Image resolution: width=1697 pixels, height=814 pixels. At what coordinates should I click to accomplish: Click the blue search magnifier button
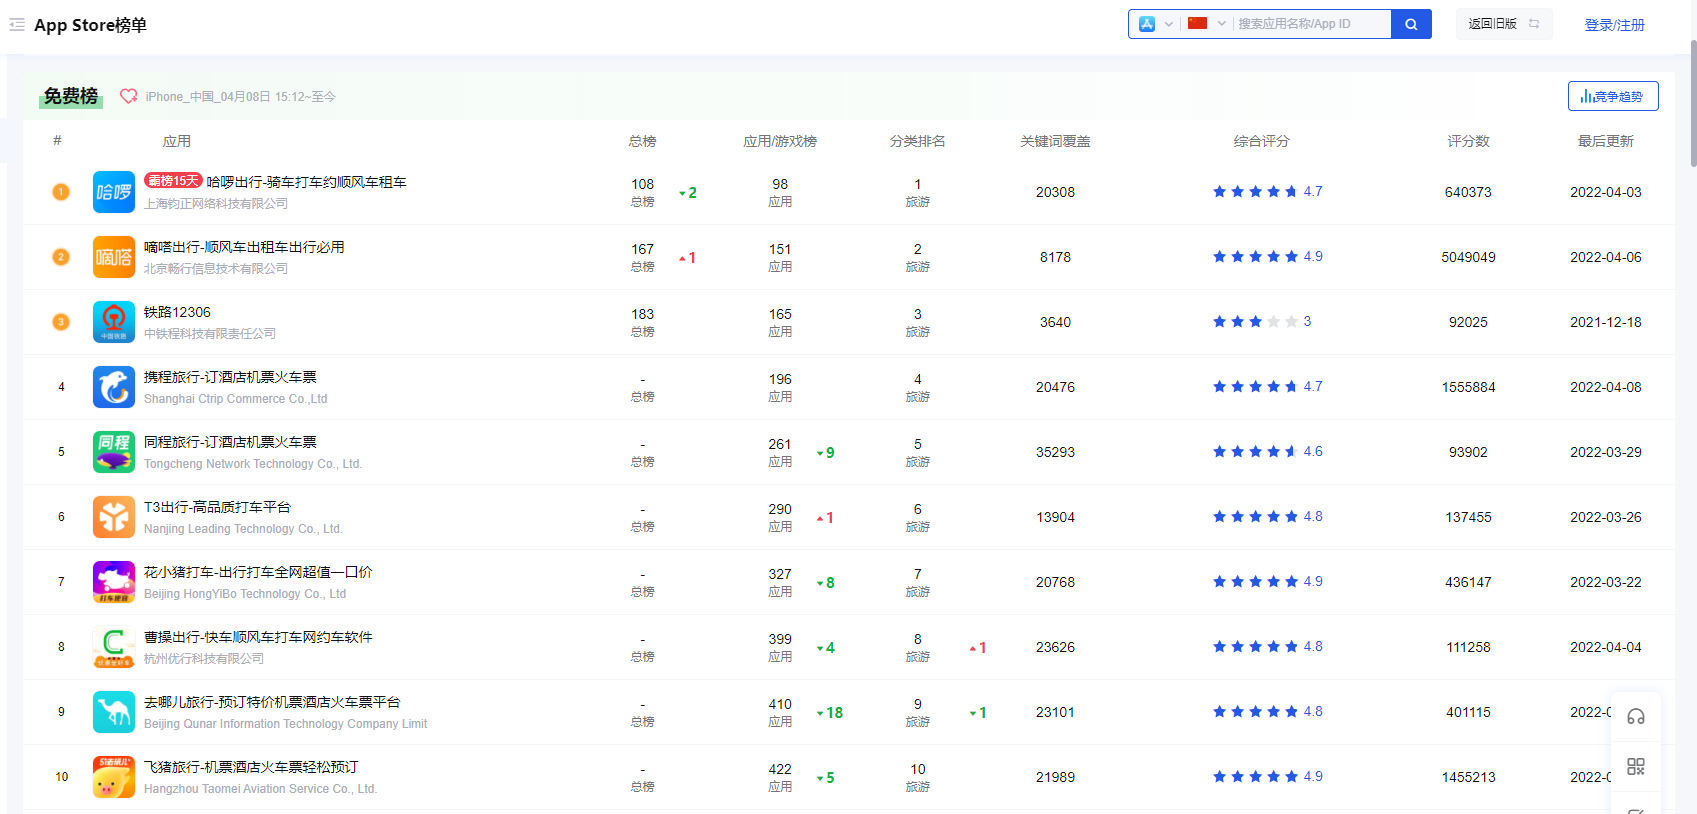click(1411, 24)
